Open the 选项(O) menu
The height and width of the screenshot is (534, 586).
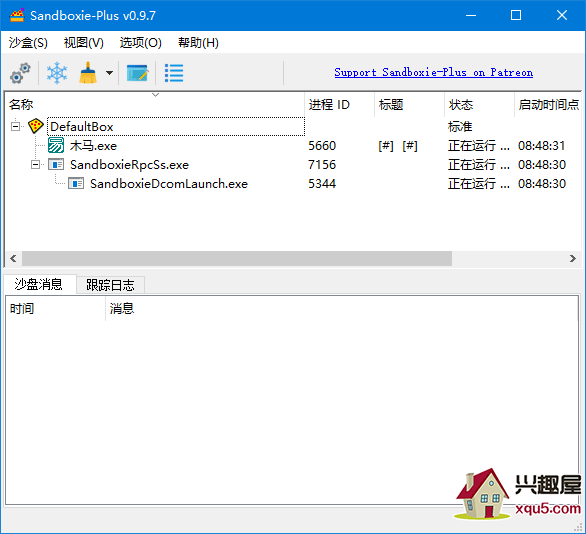pos(141,43)
